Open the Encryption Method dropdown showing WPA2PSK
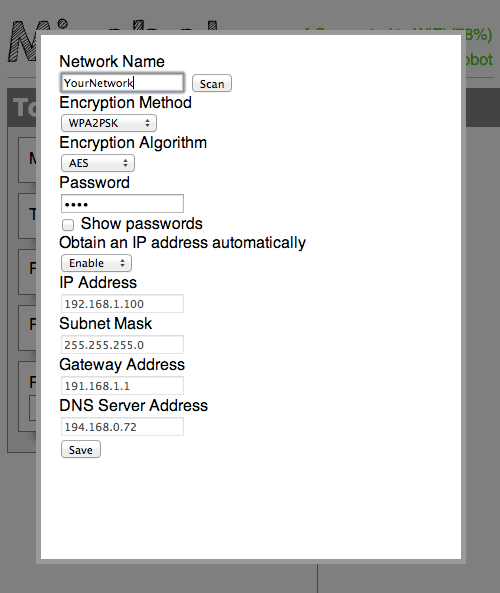This screenshot has width=500, height=593. click(x=109, y=123)
